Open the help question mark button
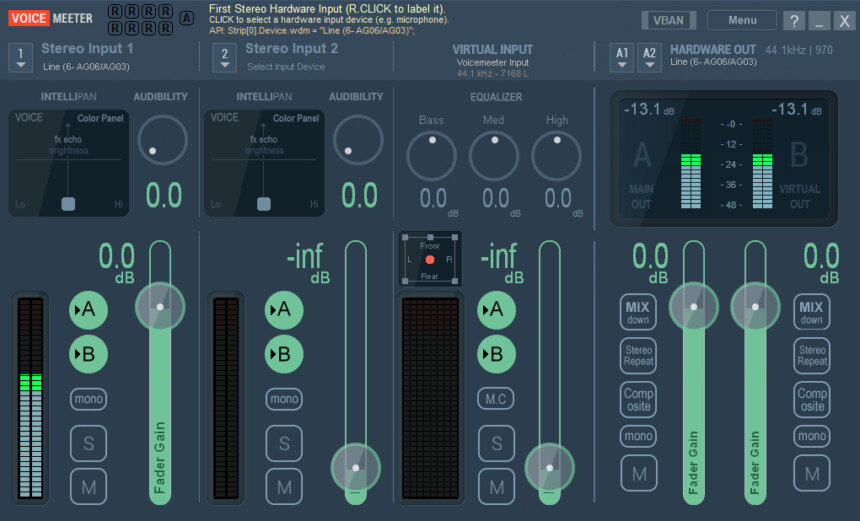Viewport: 860px width, 521px height. pyautogui.click(x=793, y=21)
